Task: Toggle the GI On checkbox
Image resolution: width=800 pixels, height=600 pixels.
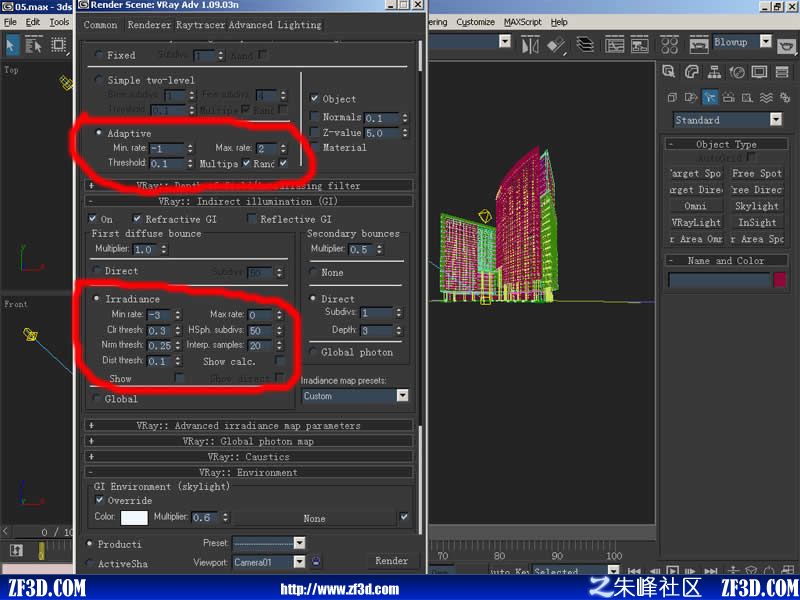Action: pos(92,218)
